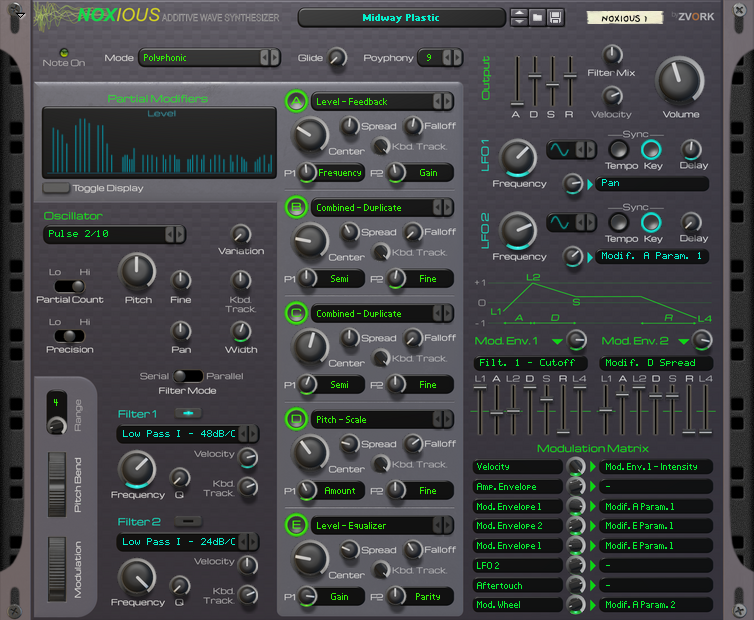Click the Oscillator Pitch knob

point(137,272)
